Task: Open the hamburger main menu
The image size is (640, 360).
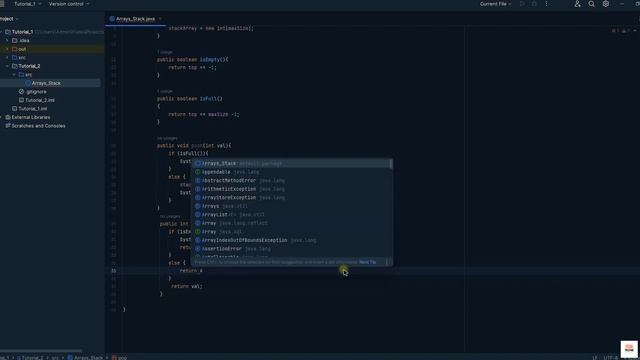Action: (x=2, y=4)
